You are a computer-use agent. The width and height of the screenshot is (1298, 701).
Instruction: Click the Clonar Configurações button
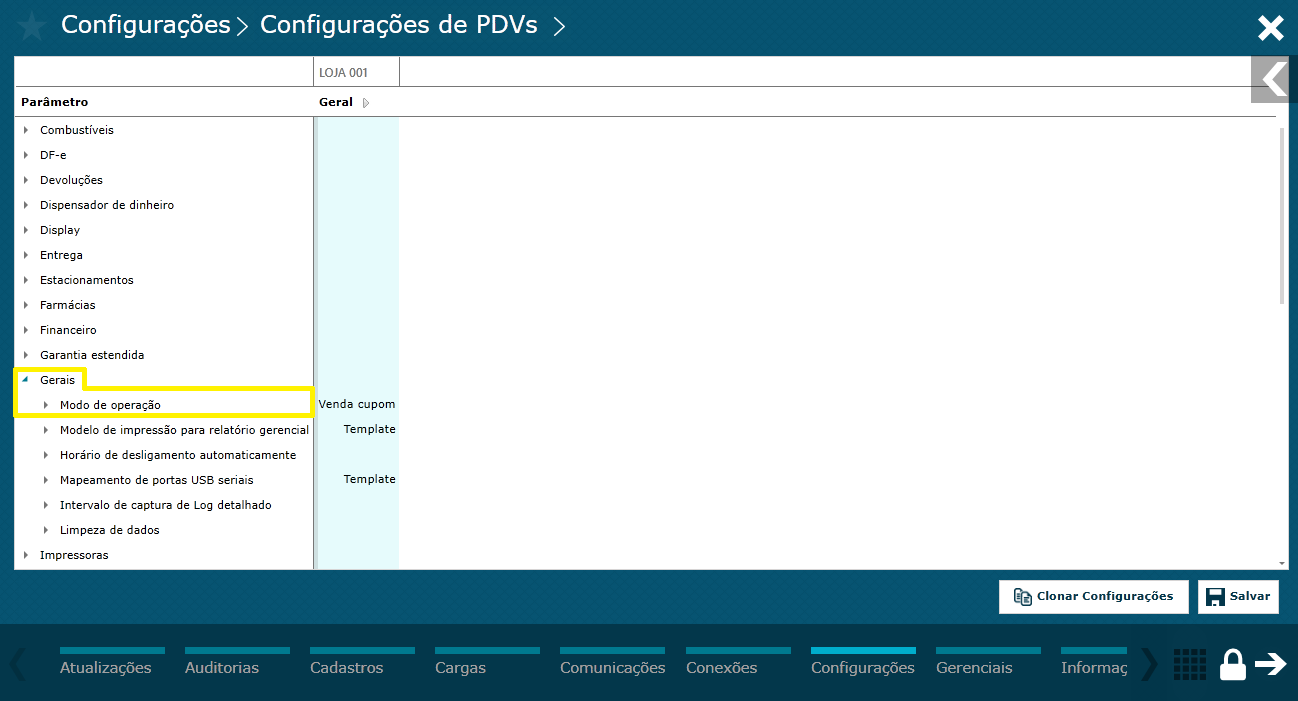[1093, 596]
